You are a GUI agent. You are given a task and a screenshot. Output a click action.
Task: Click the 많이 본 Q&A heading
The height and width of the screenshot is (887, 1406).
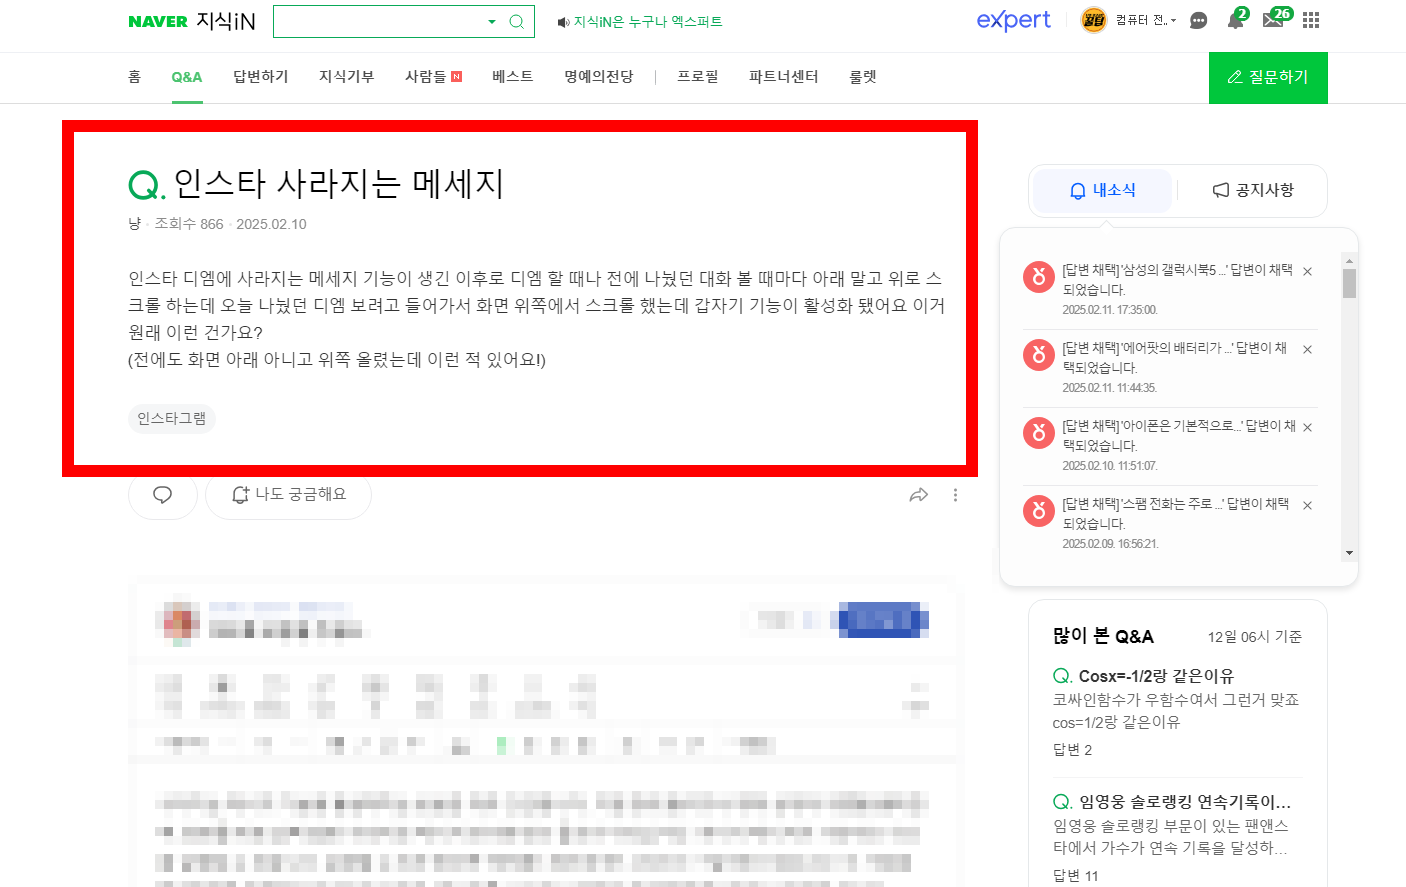1103,637
